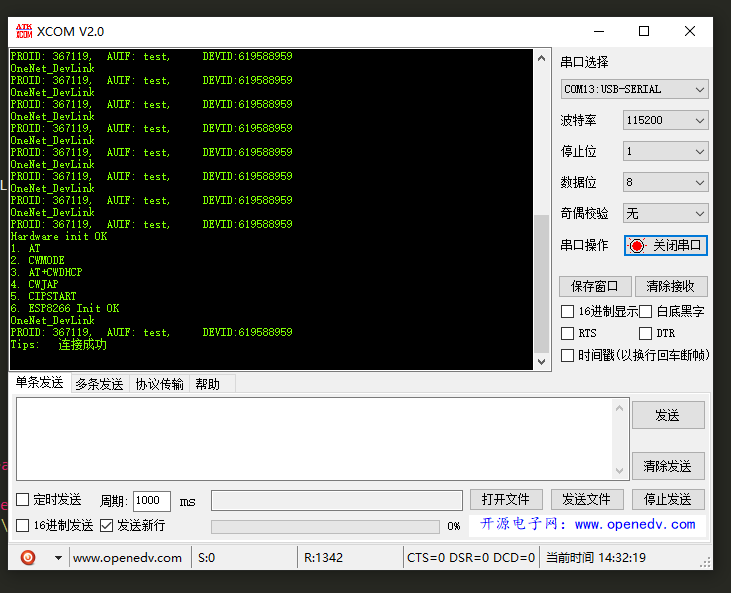Click the 清除发送 clear send button
The height and width of the screenshot is (593, 731).
click(668, 466)
